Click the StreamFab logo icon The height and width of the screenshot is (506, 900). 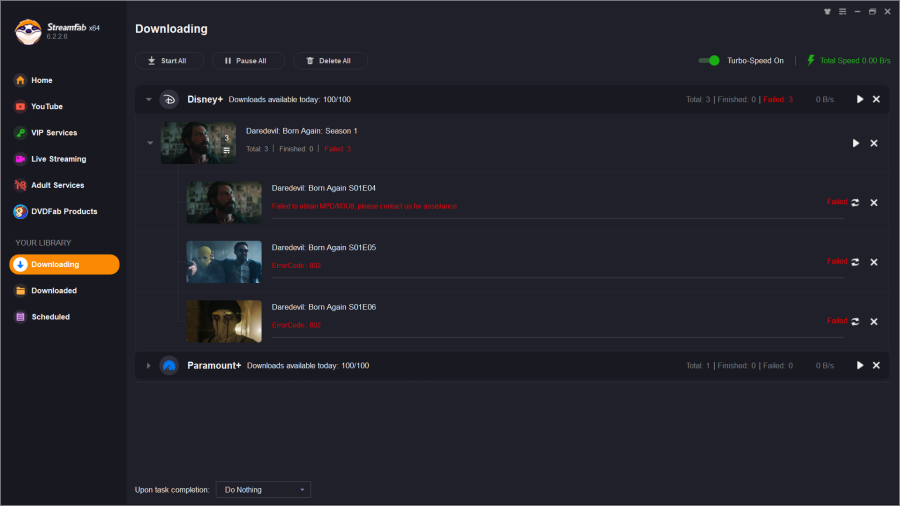(27, 32)
